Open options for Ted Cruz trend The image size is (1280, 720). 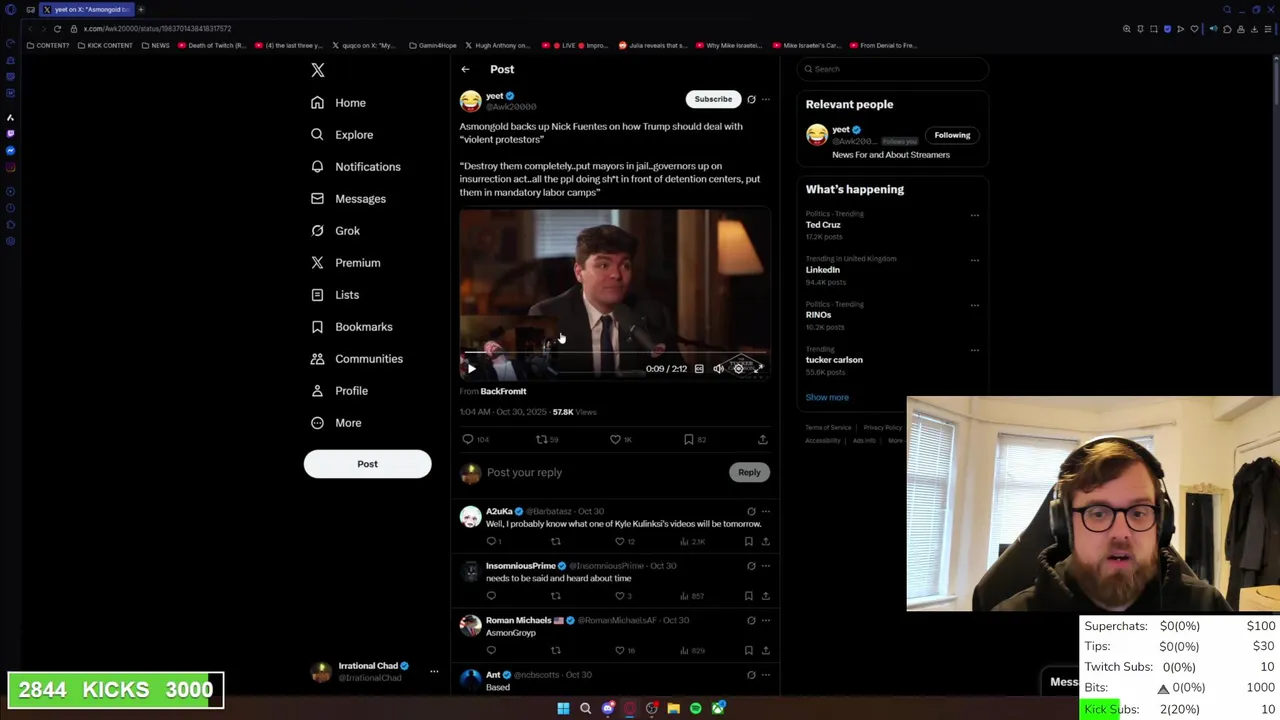[974, 215]
